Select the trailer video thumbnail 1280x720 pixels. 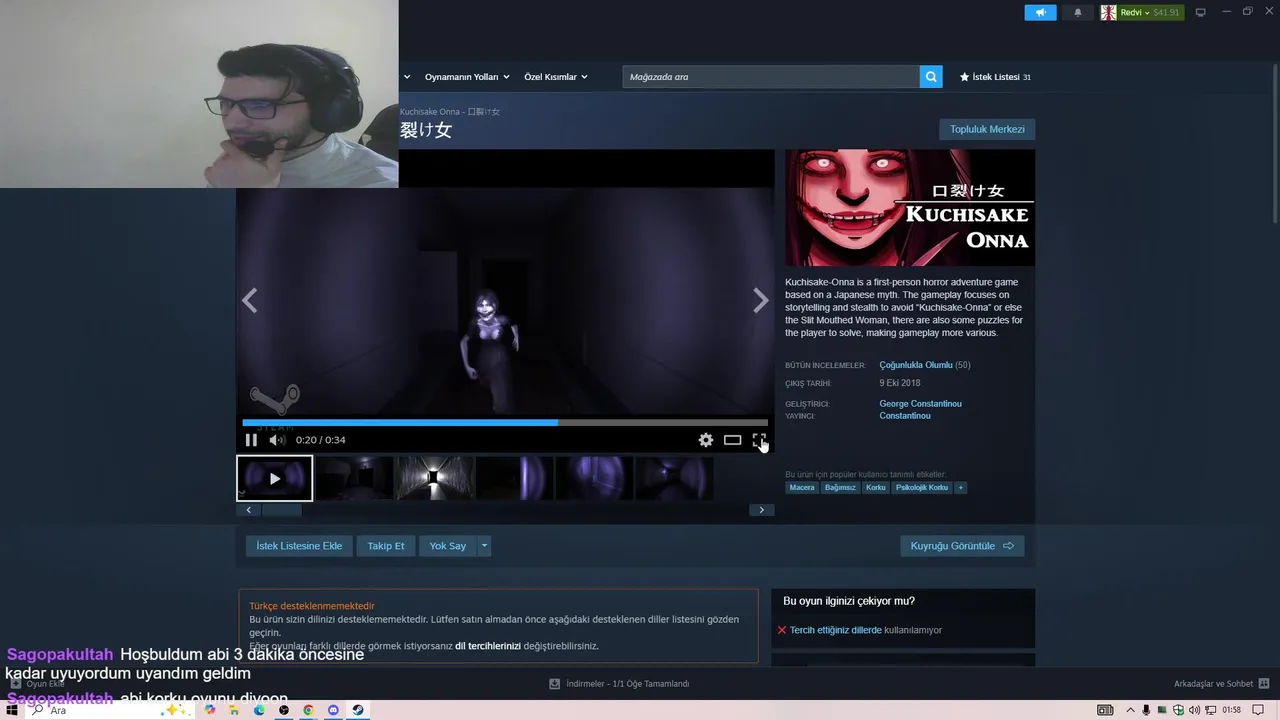tap(275, 478)
